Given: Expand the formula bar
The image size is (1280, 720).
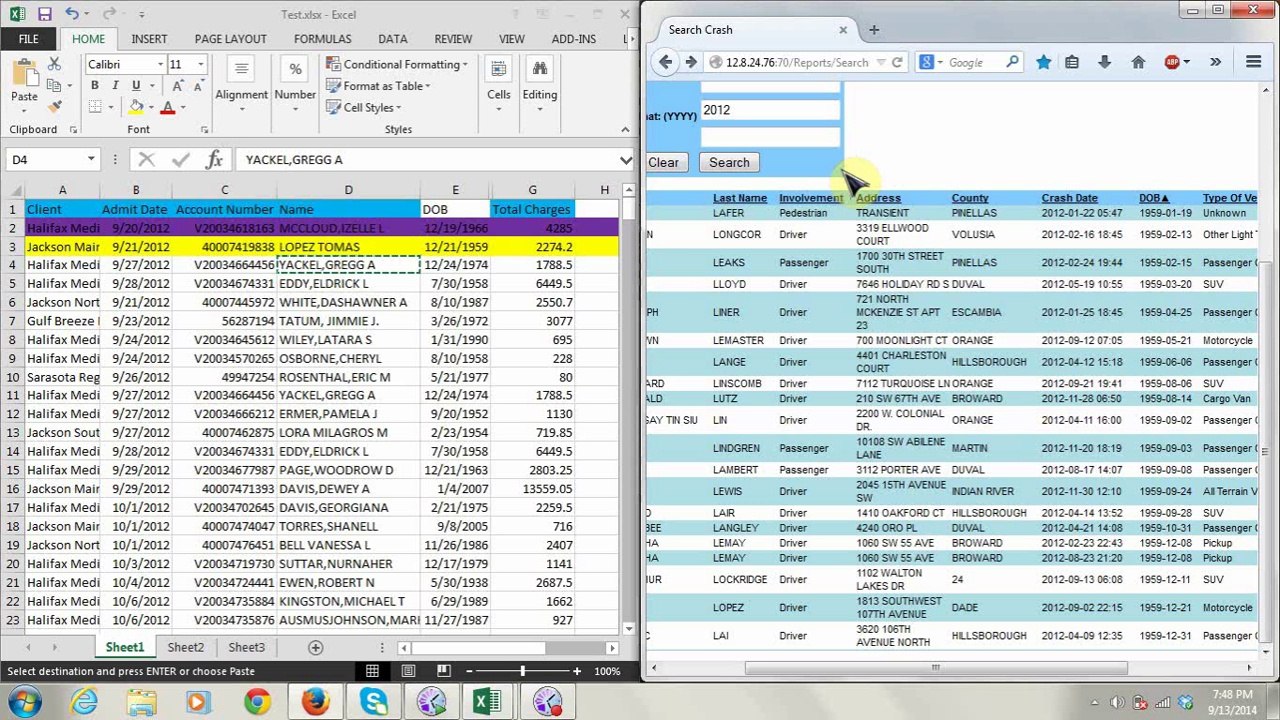Looking at the screenshot, I should coord(625,160).
